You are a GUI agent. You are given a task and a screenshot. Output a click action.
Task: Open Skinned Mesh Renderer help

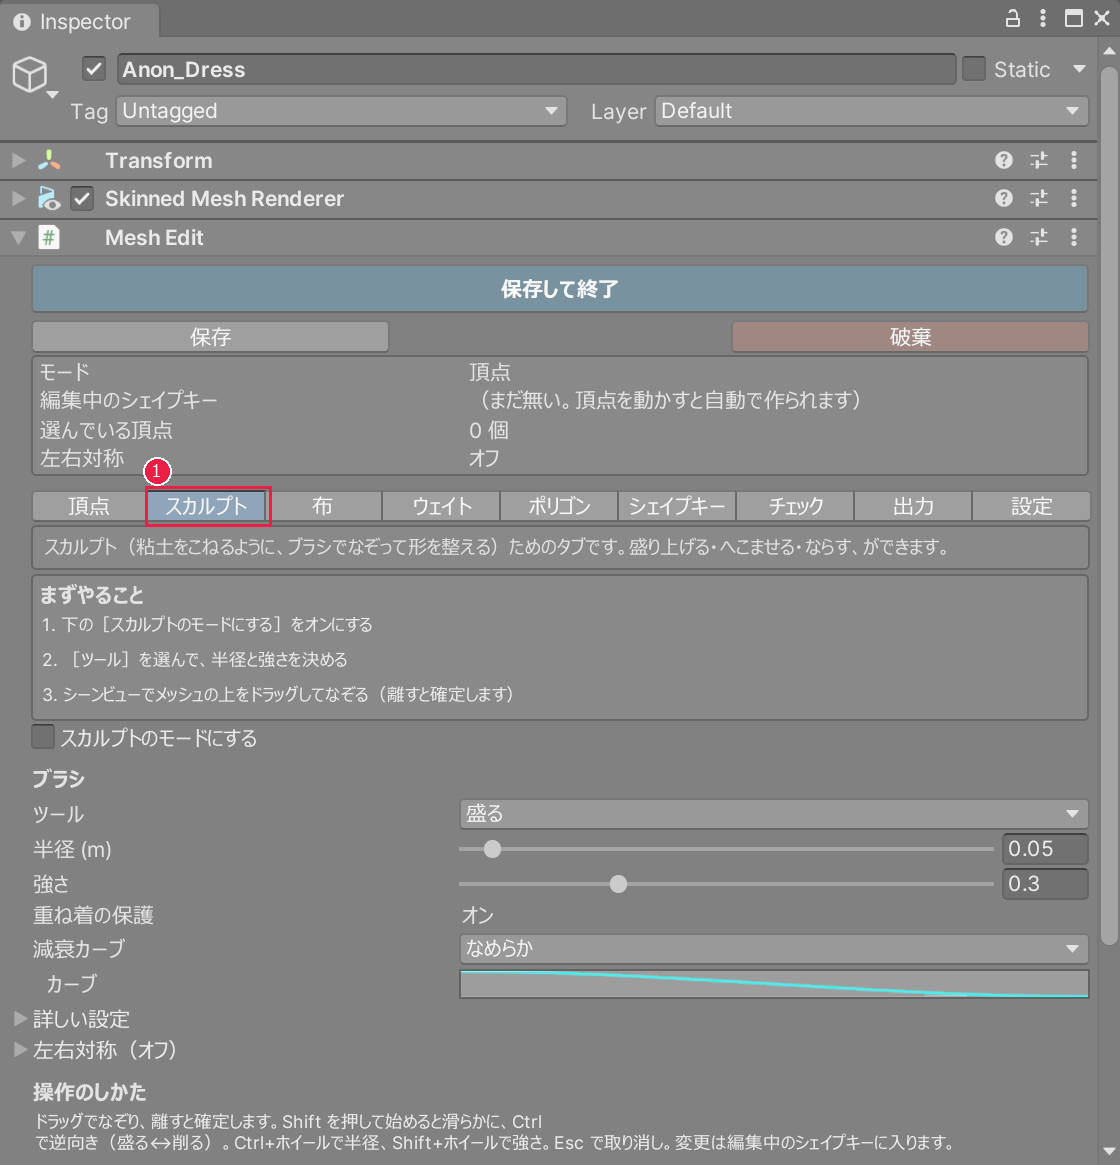pyautogui.click(x=1003, y=198)
